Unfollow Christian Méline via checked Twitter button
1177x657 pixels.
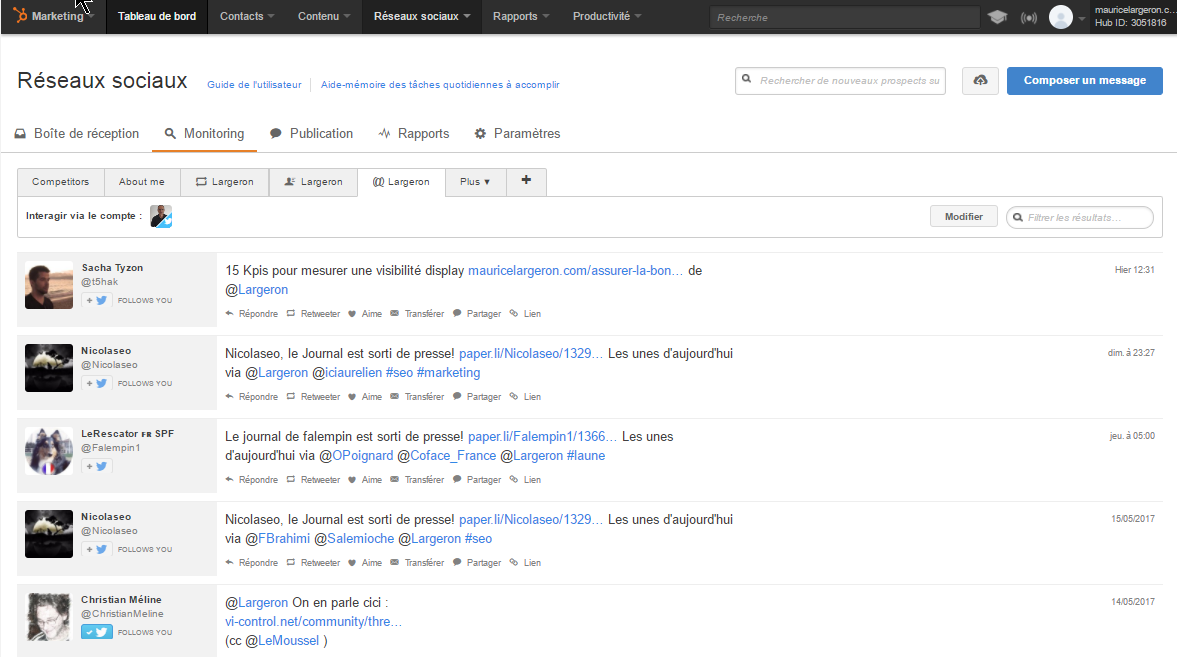pyautogui.click(x=97, y=632)
